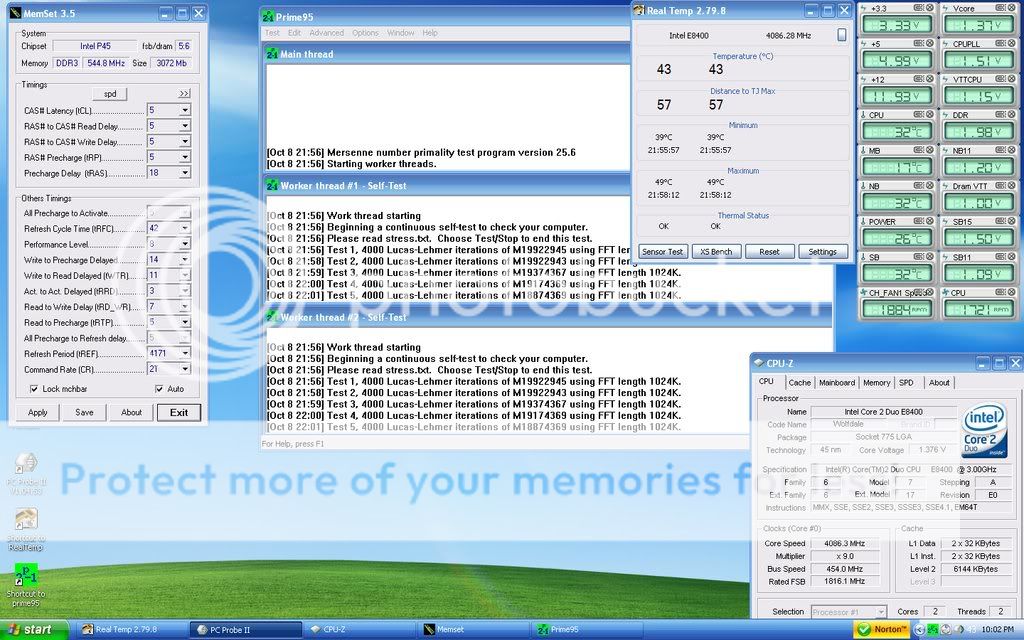Open the RAS# to CAS# Read Delay dropdown
Image resolution: width=1024 pixels, height=640 pixels.
coord(185,125)
